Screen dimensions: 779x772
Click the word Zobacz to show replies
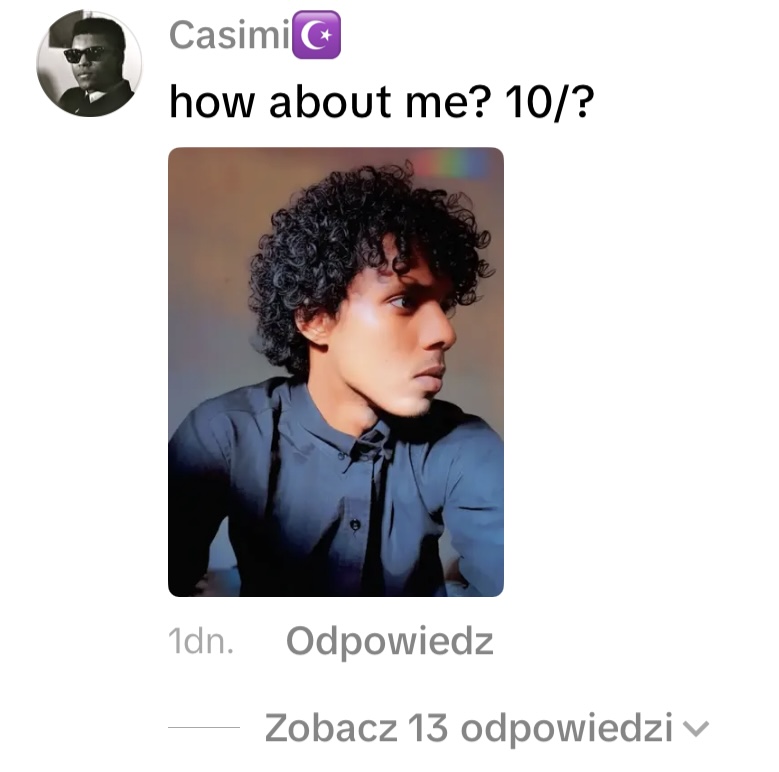pos(331,729)
